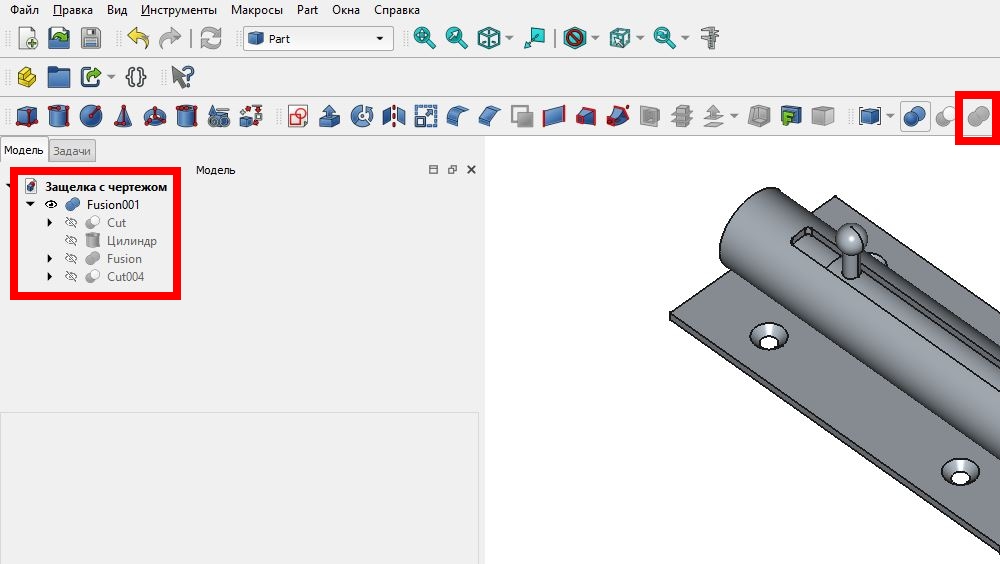Click the Boolean operation two-spheres icon
Screen dimensions: 1000x564
pos(915,116)
